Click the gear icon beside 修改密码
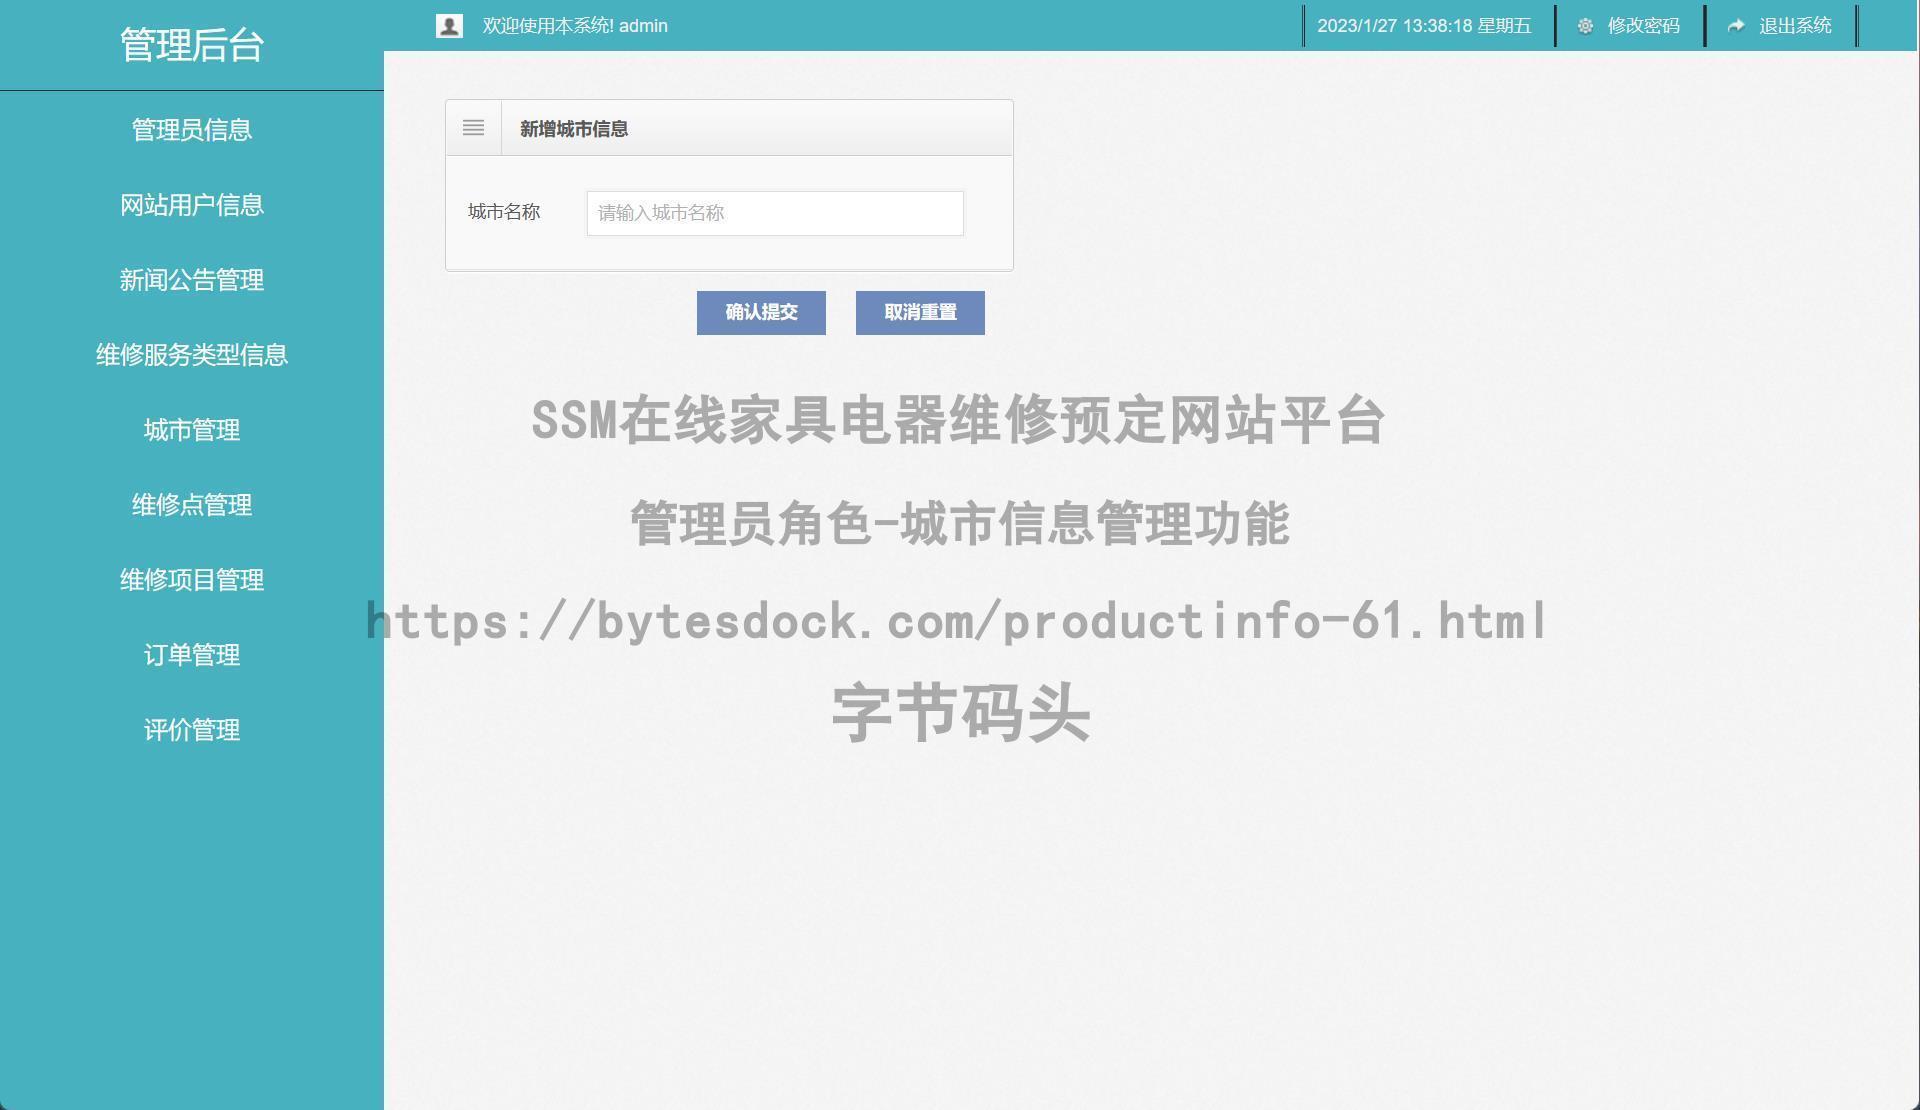Viewport: 1920px width, 1110px height. (1585, 26)
